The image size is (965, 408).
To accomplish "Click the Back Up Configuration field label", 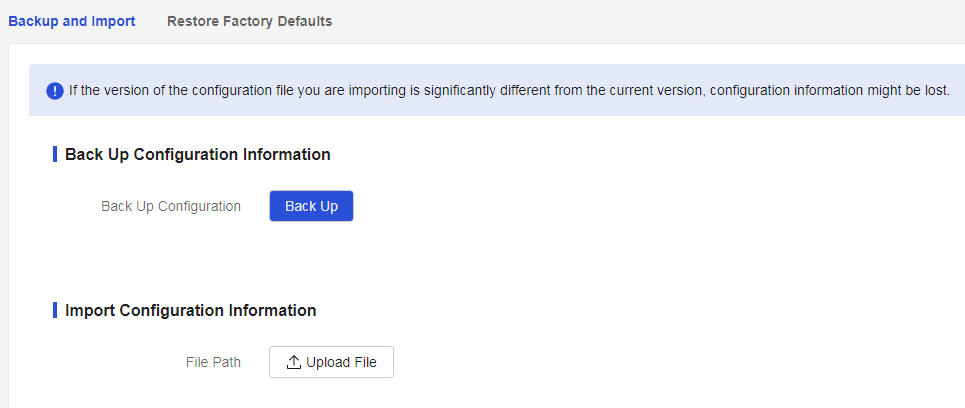I will pyautogui.click(x=170, y=206).
